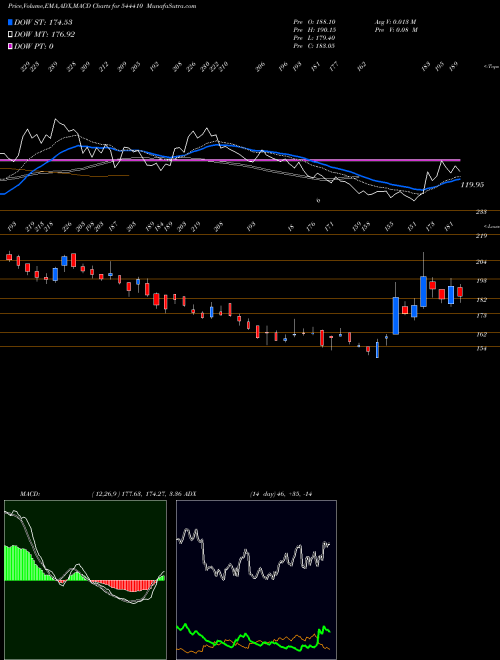Click the small '0' marker on EMA chart
The height and width of the screenshot is (660, 500).
[318, 201]
